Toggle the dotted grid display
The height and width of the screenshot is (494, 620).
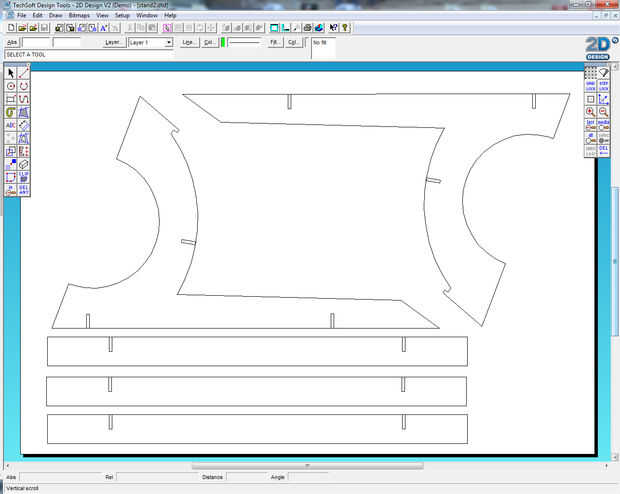tap(590, 73)
